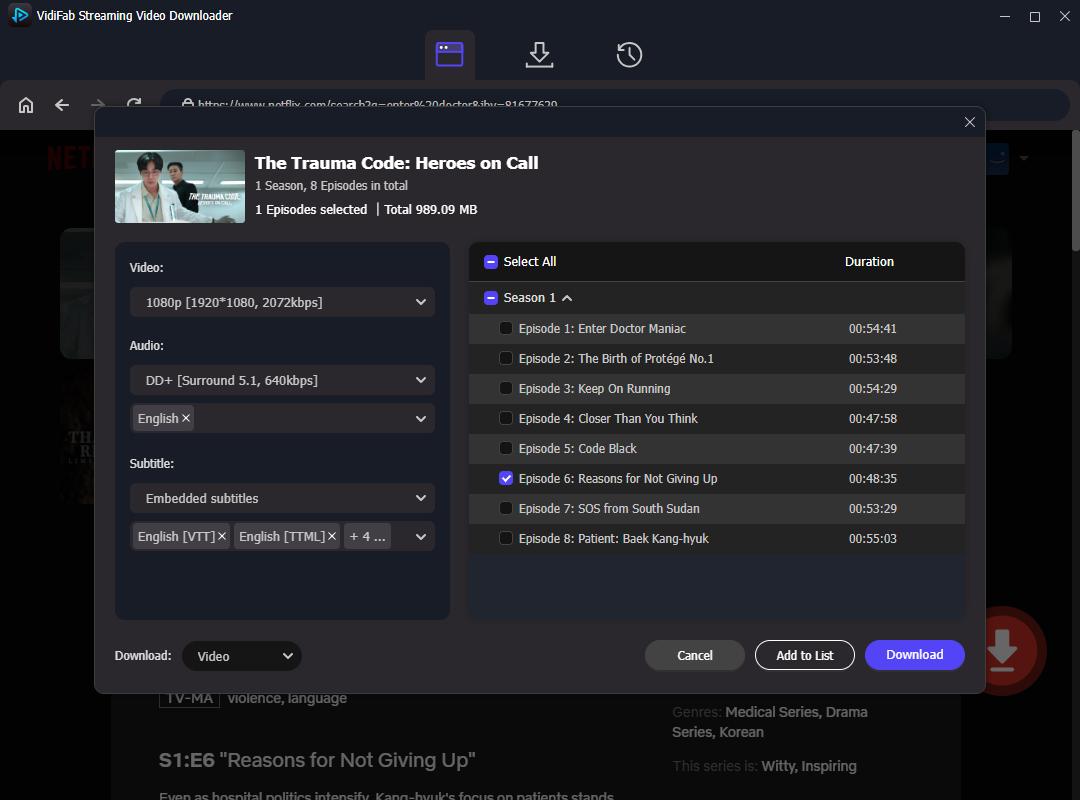Screen dimensions: 1080x800
Task: Click '1 Episodes selected' text
Action: pos(311,209)
